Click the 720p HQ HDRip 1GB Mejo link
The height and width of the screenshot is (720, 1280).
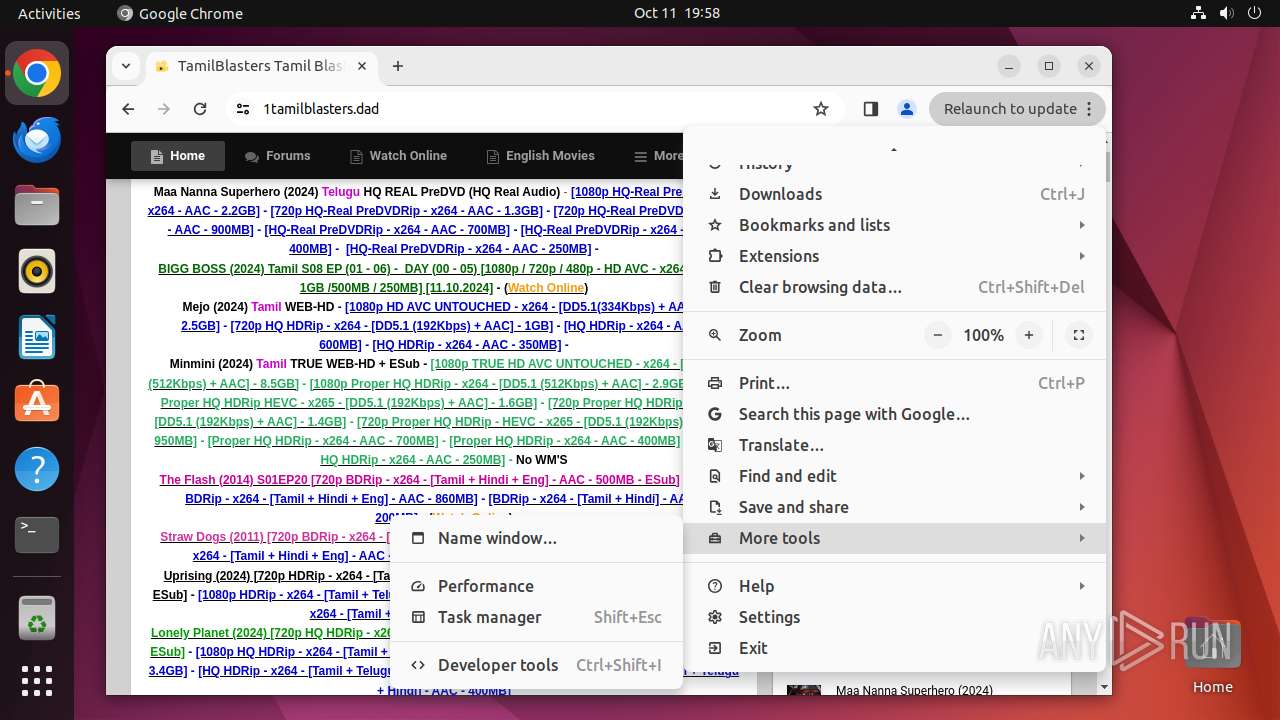point(391,326)
